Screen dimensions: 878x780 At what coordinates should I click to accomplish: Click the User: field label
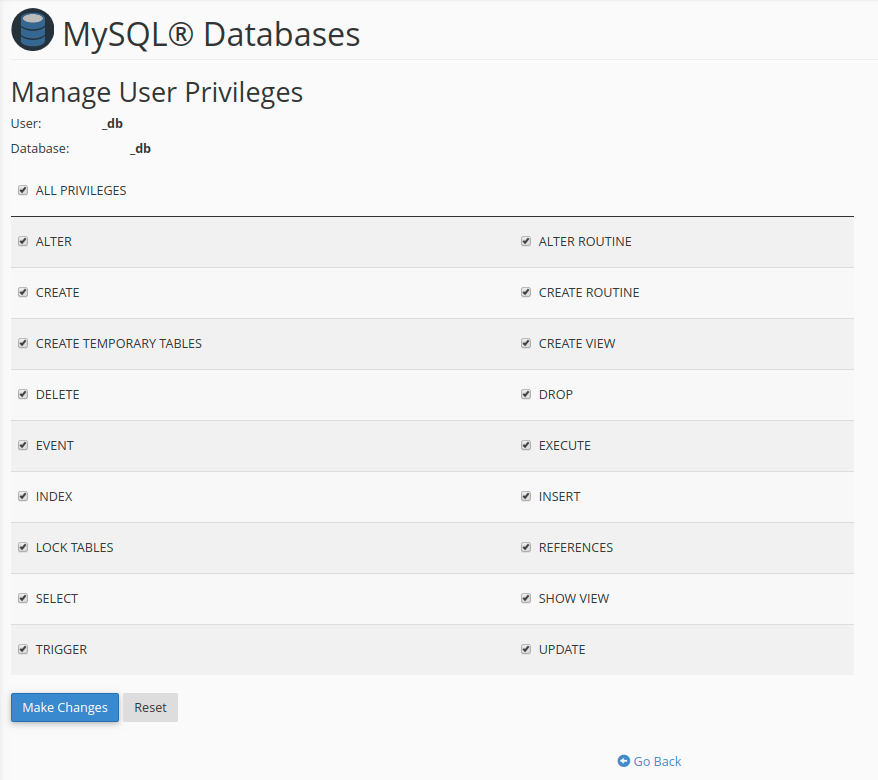pyautogui.click(x=26, y=124)
